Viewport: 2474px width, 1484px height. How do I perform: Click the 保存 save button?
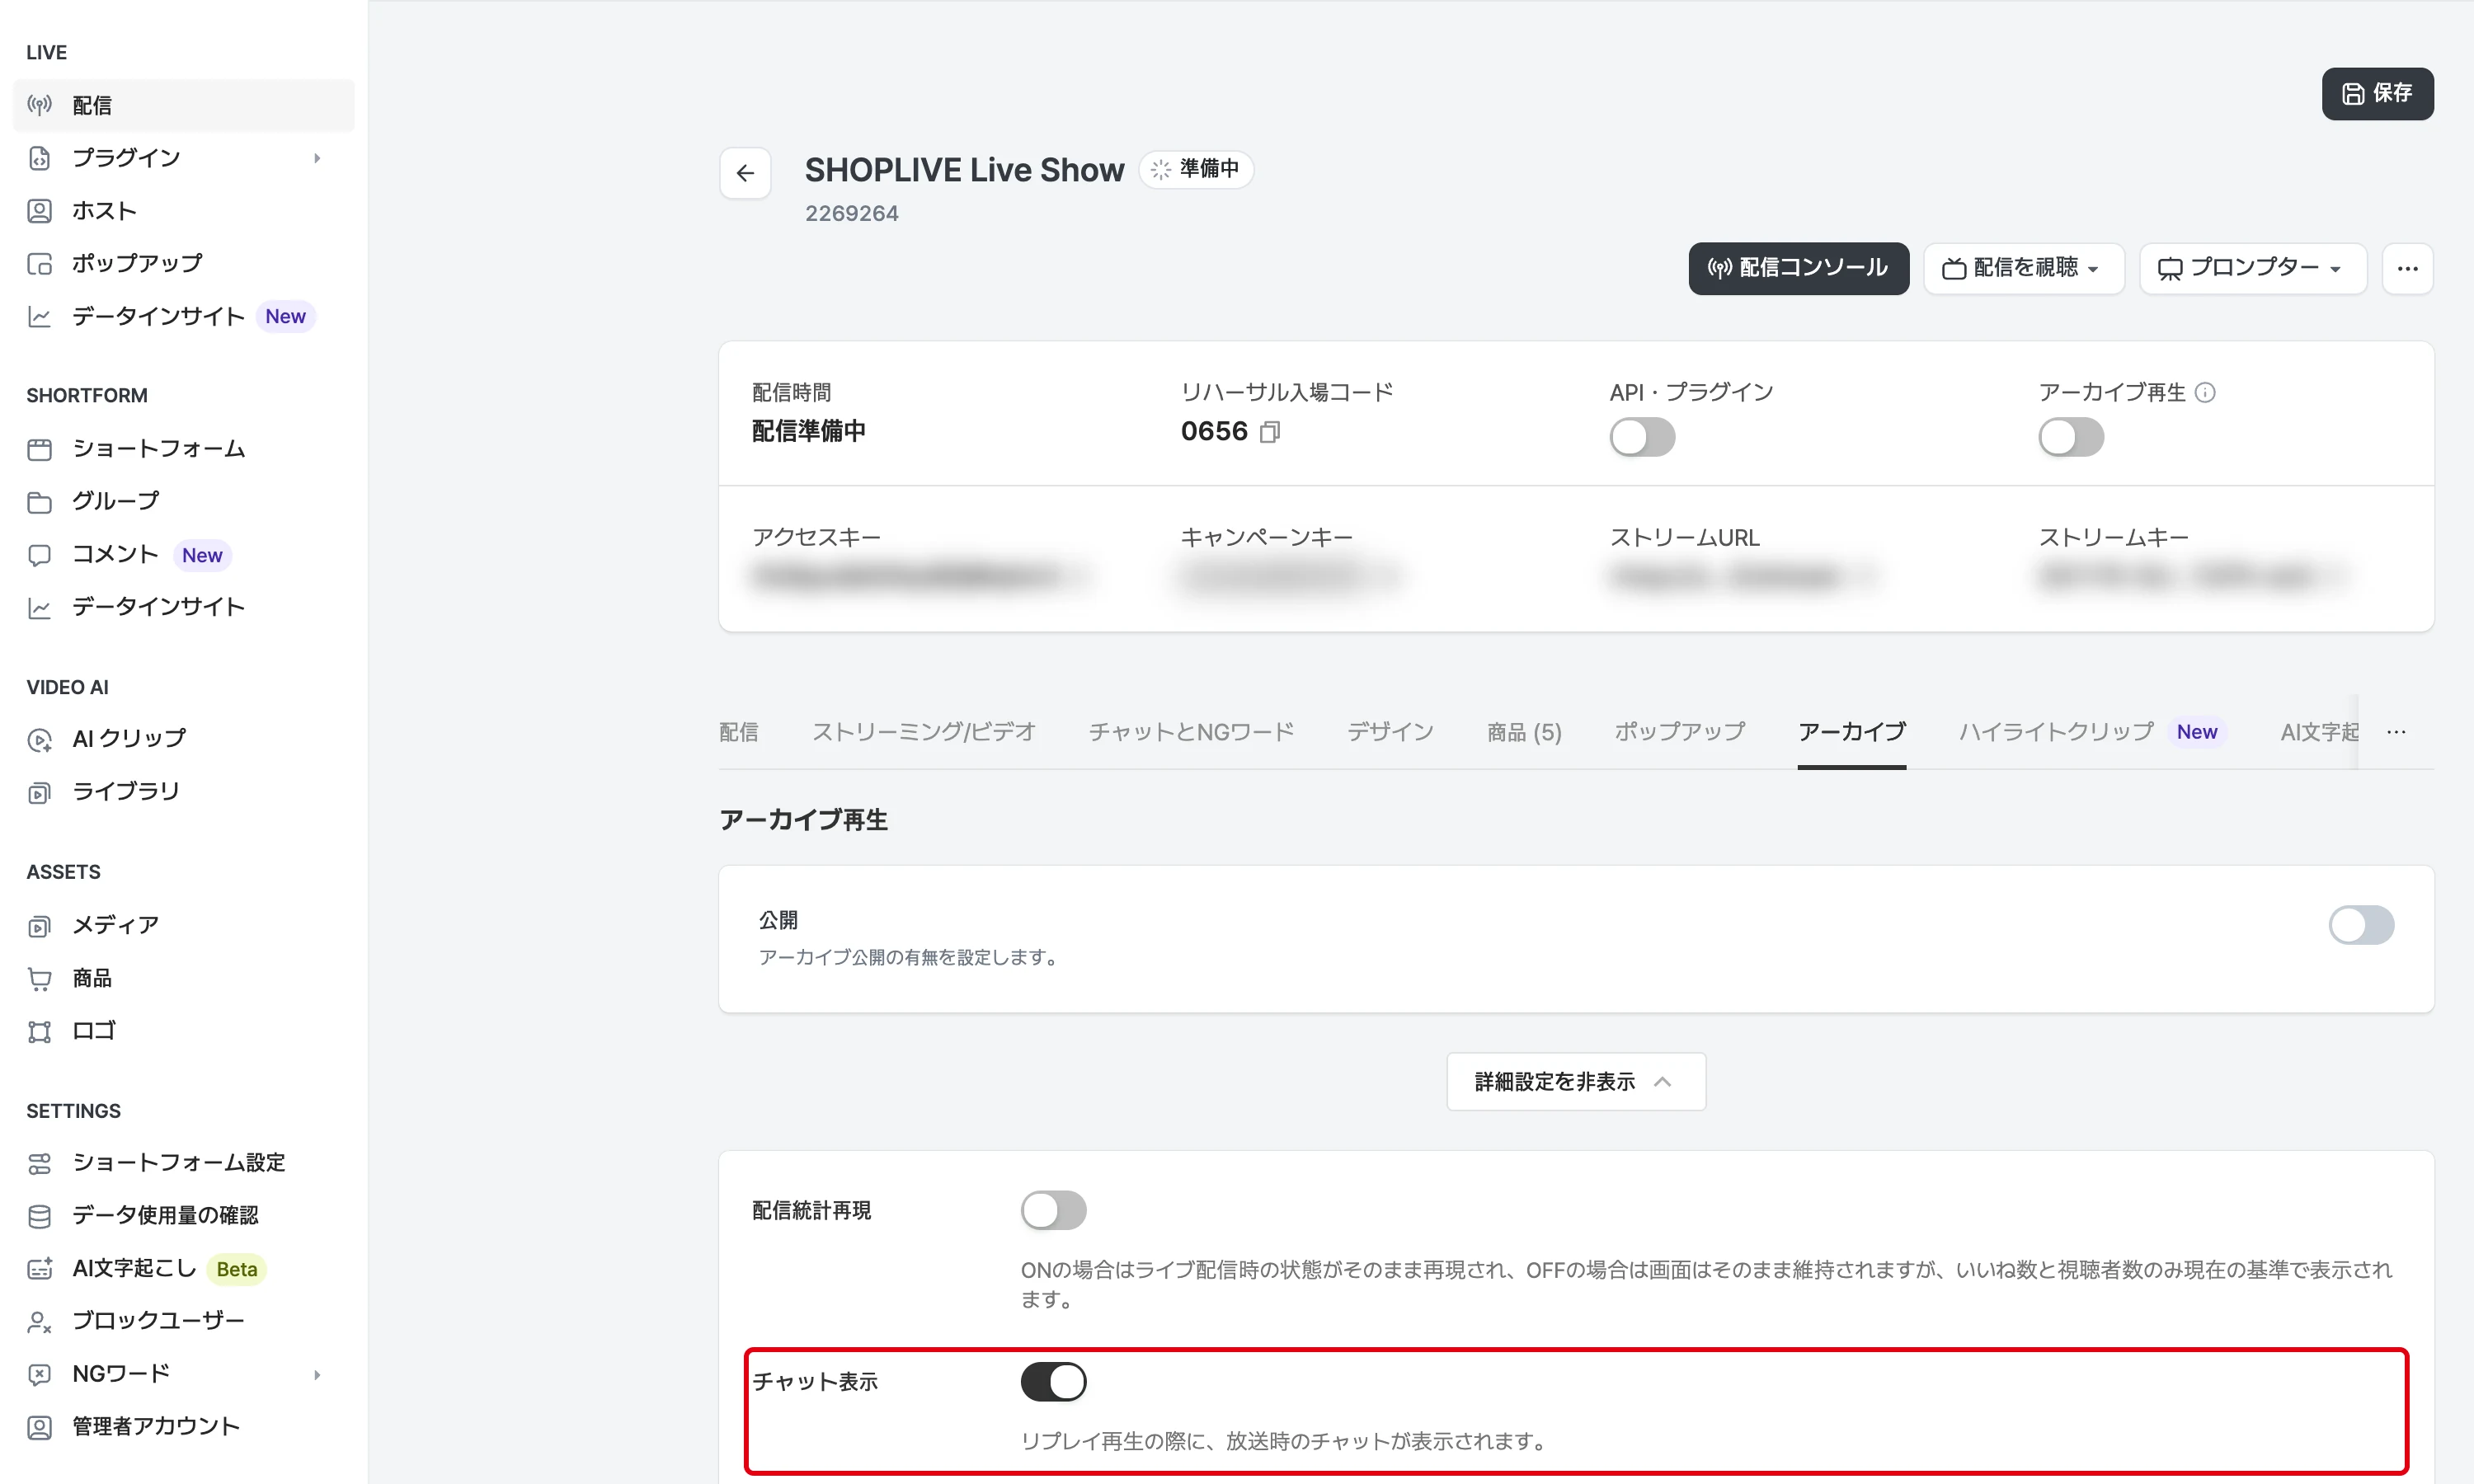click(x=2377, y=94)
